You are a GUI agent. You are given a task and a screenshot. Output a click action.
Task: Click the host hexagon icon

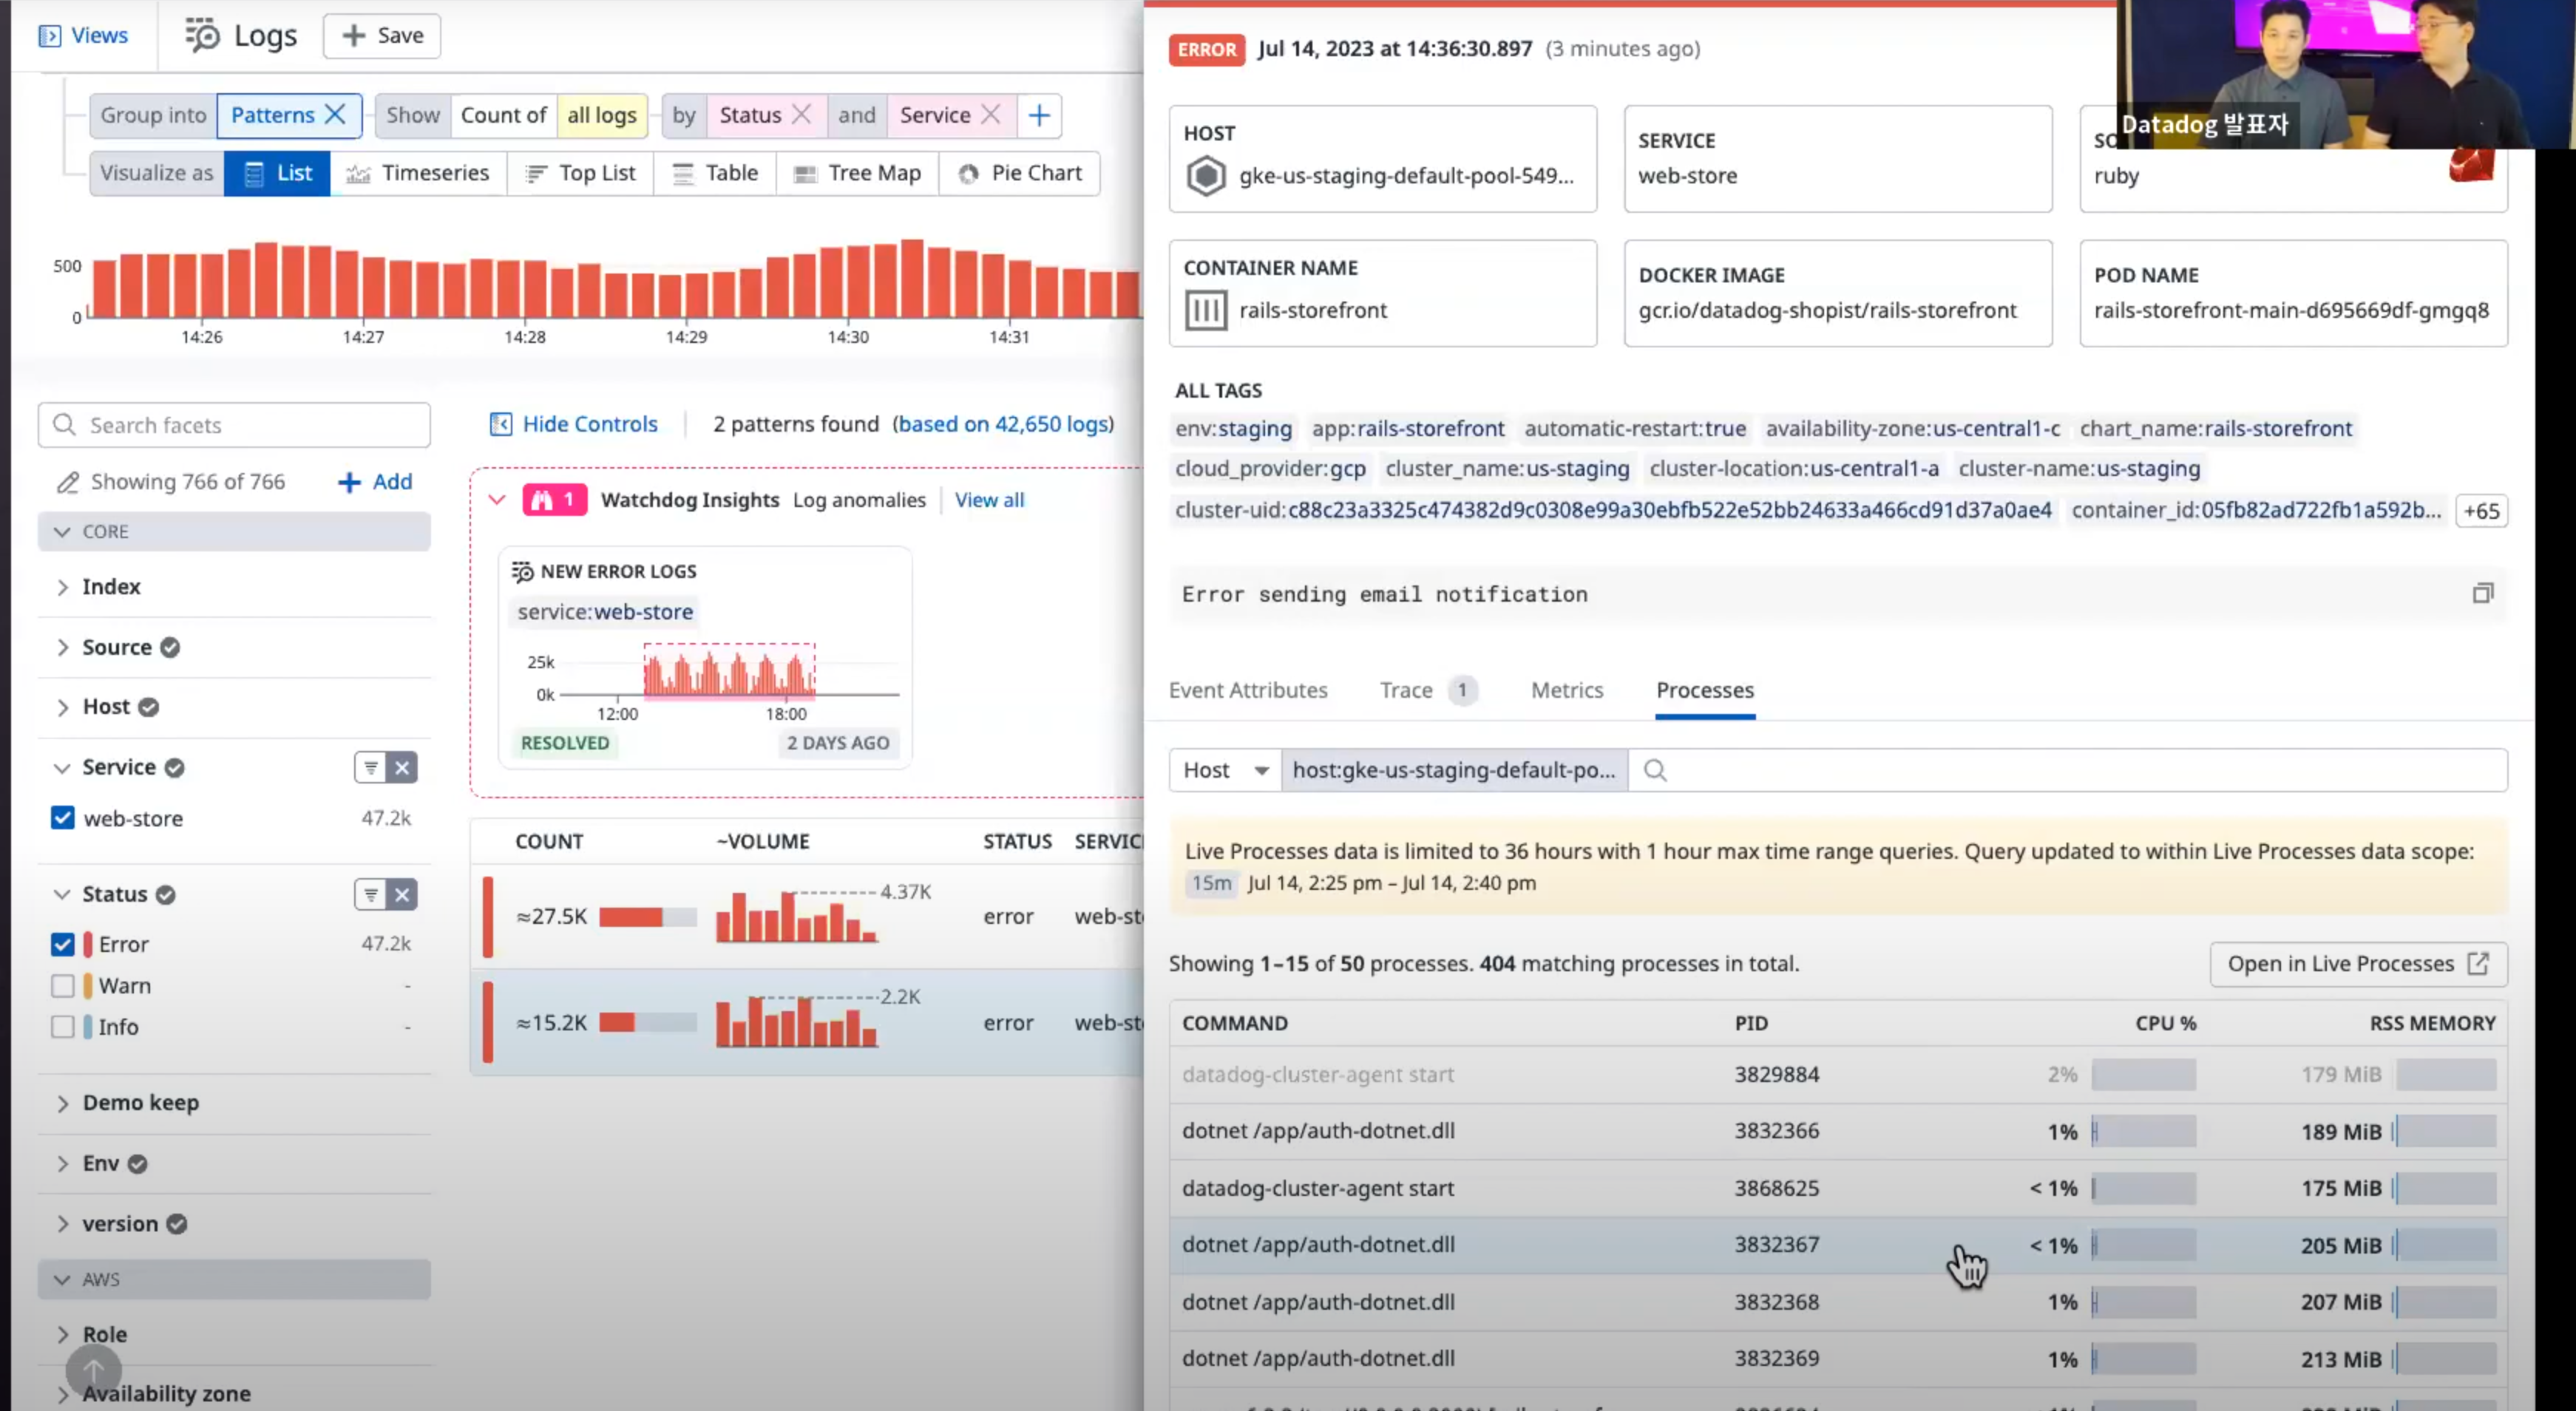point(1206,176)
